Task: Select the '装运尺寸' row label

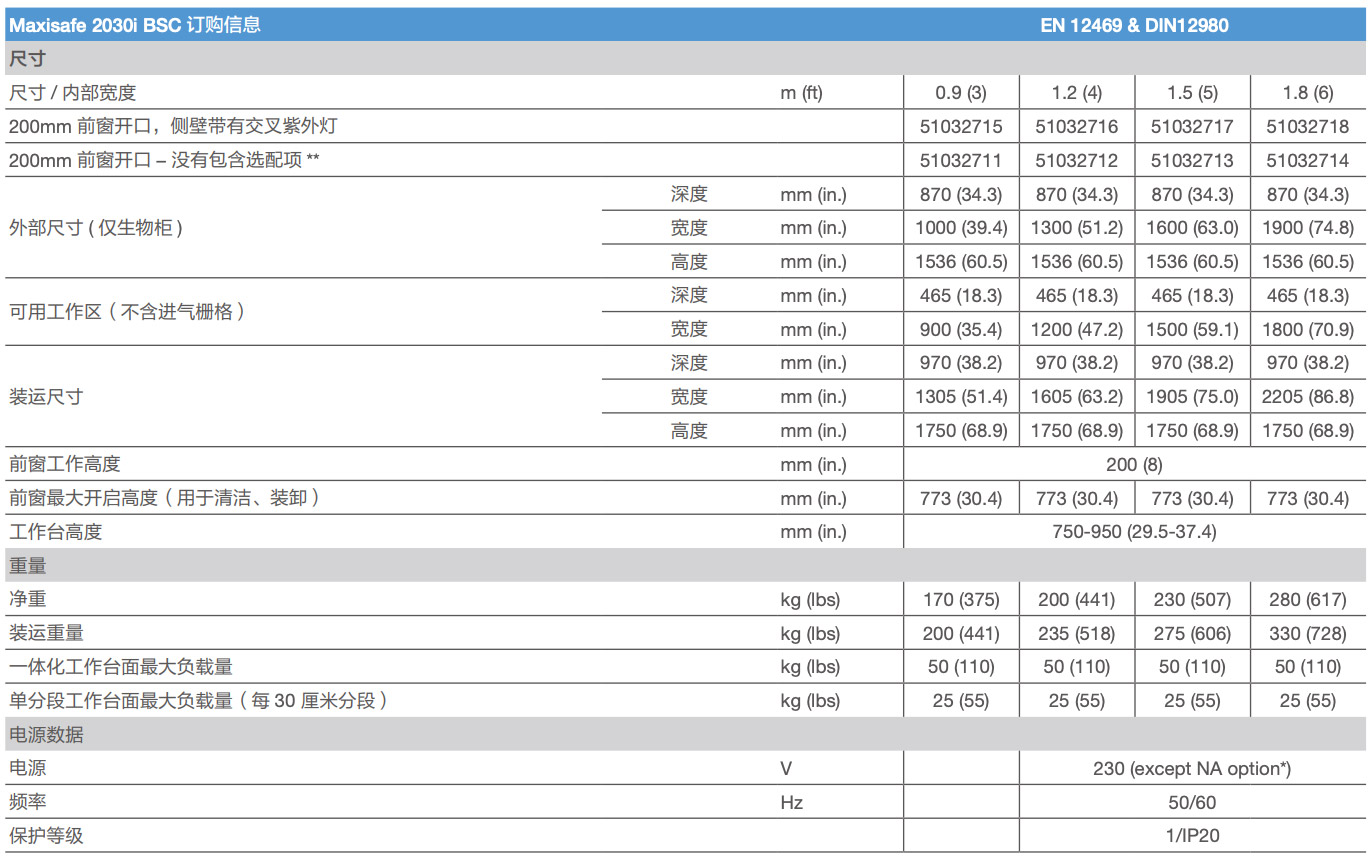Action: pos(46,397)
